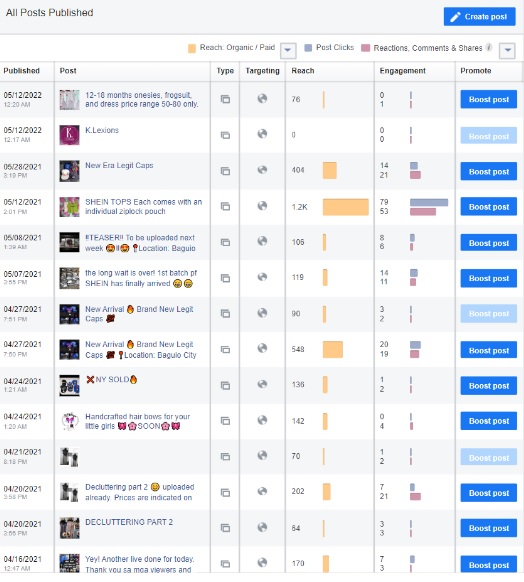Click the globe targeting icon for New Era Legit Caps

coord(262,170)
